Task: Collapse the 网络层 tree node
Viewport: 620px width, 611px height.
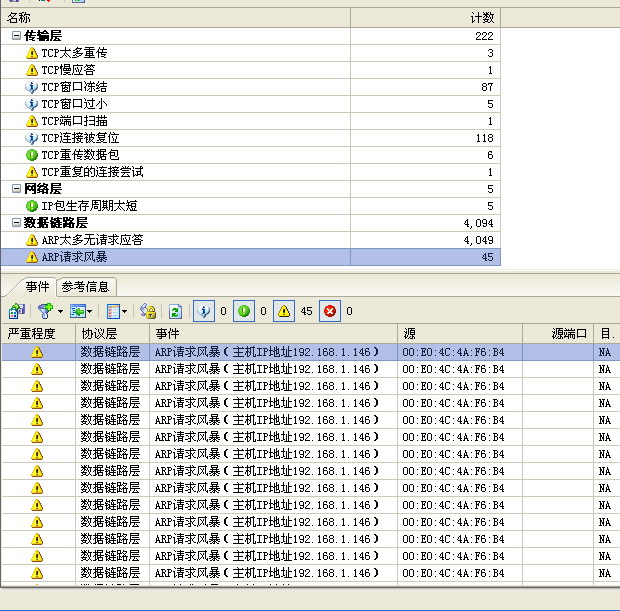Action: pos(16,188)
